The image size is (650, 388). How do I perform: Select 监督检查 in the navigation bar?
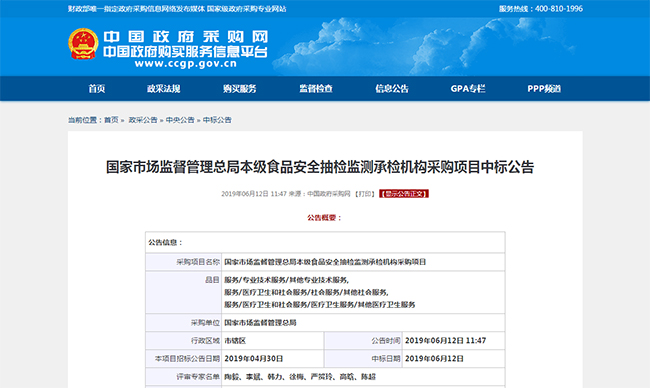316,89
